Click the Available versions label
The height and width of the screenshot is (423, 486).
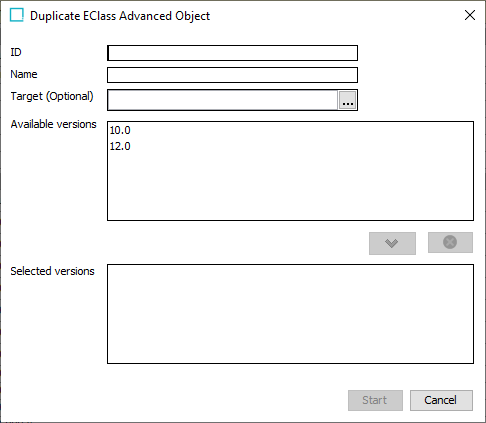click(x=53, y=124)
